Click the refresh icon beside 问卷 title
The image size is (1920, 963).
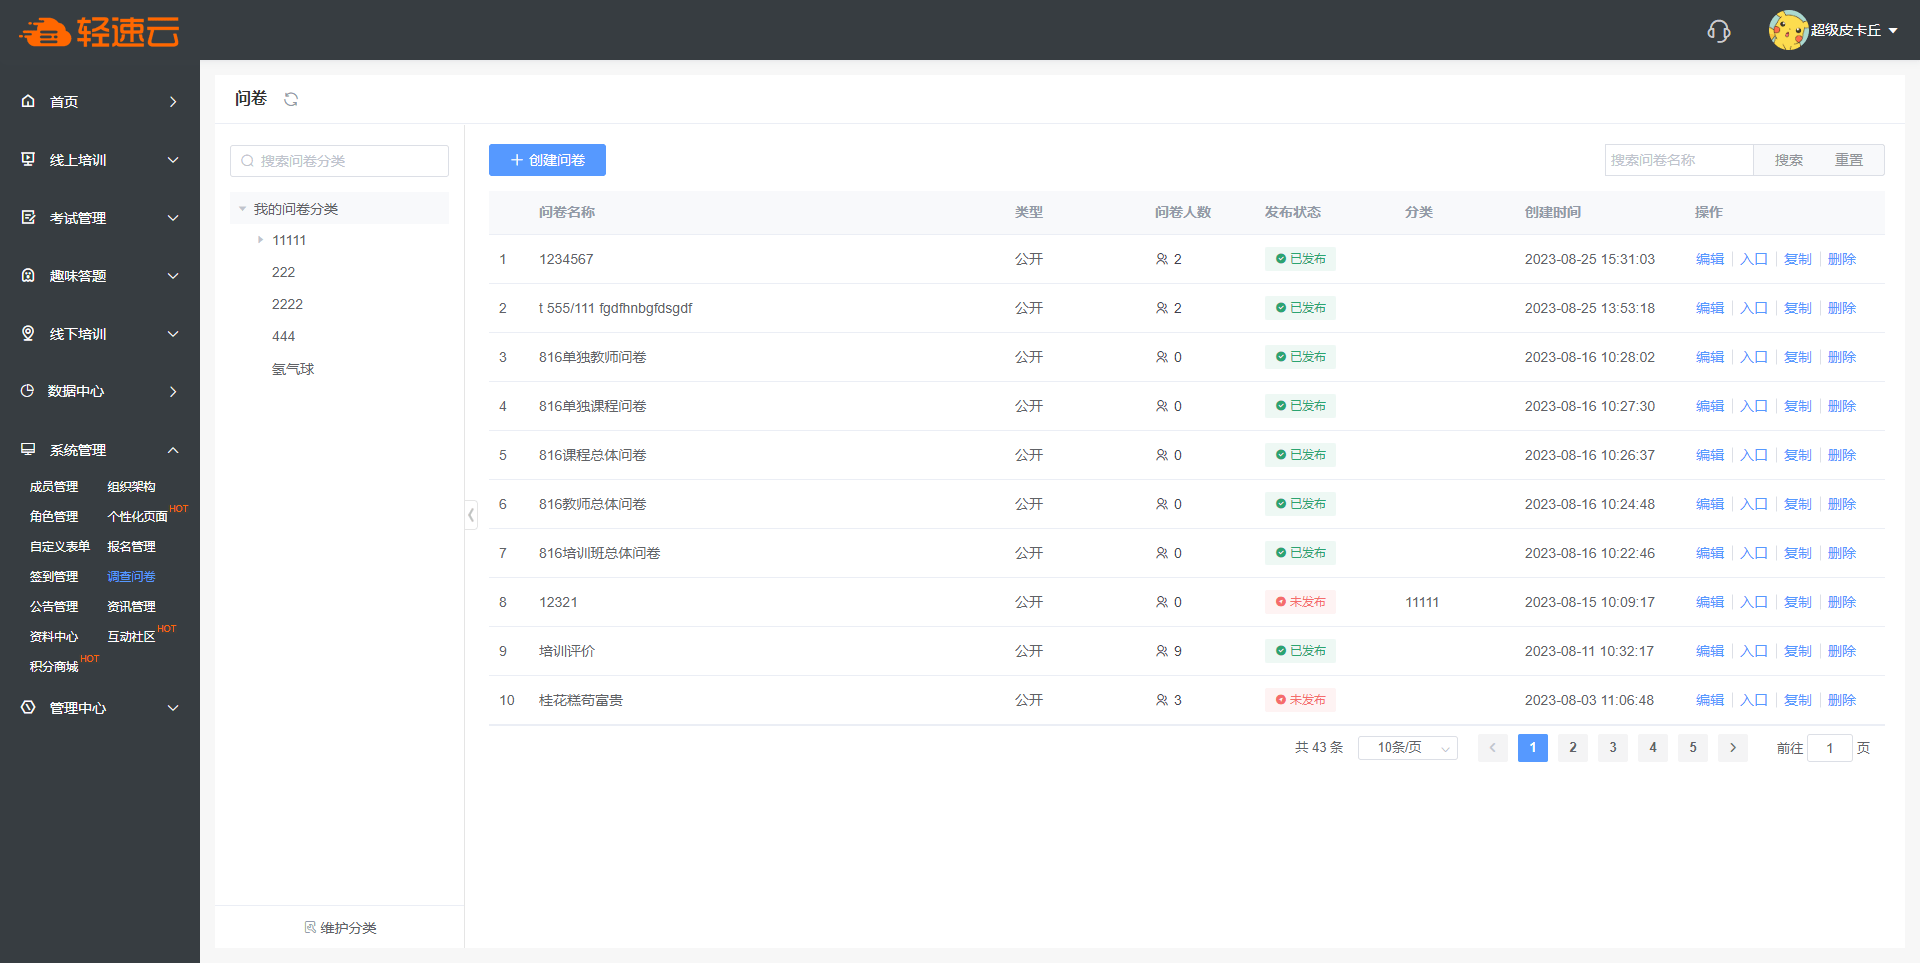(291, 99)
